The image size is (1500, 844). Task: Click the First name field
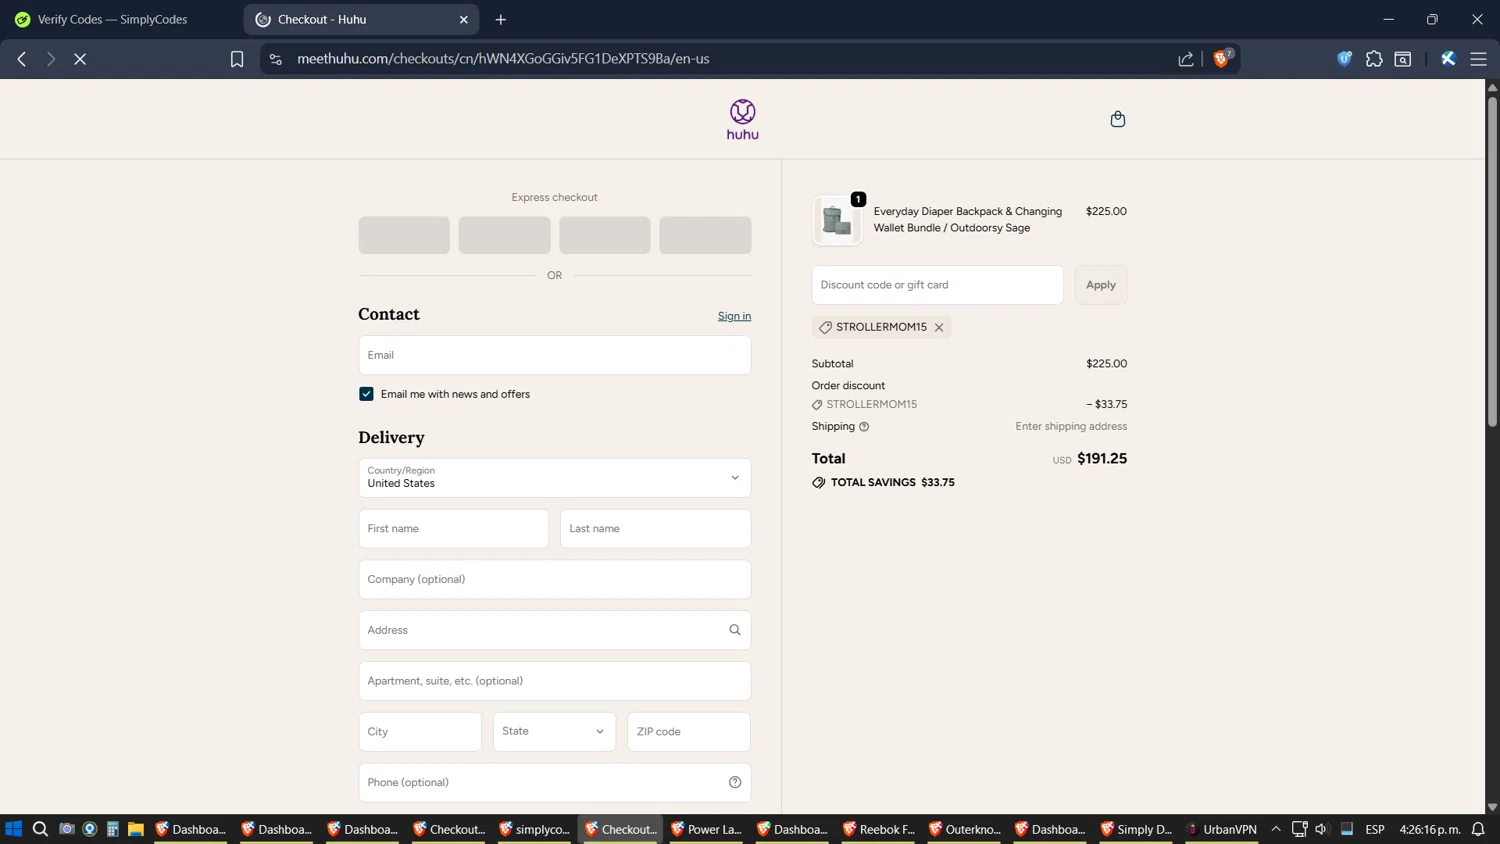point(453,528)
